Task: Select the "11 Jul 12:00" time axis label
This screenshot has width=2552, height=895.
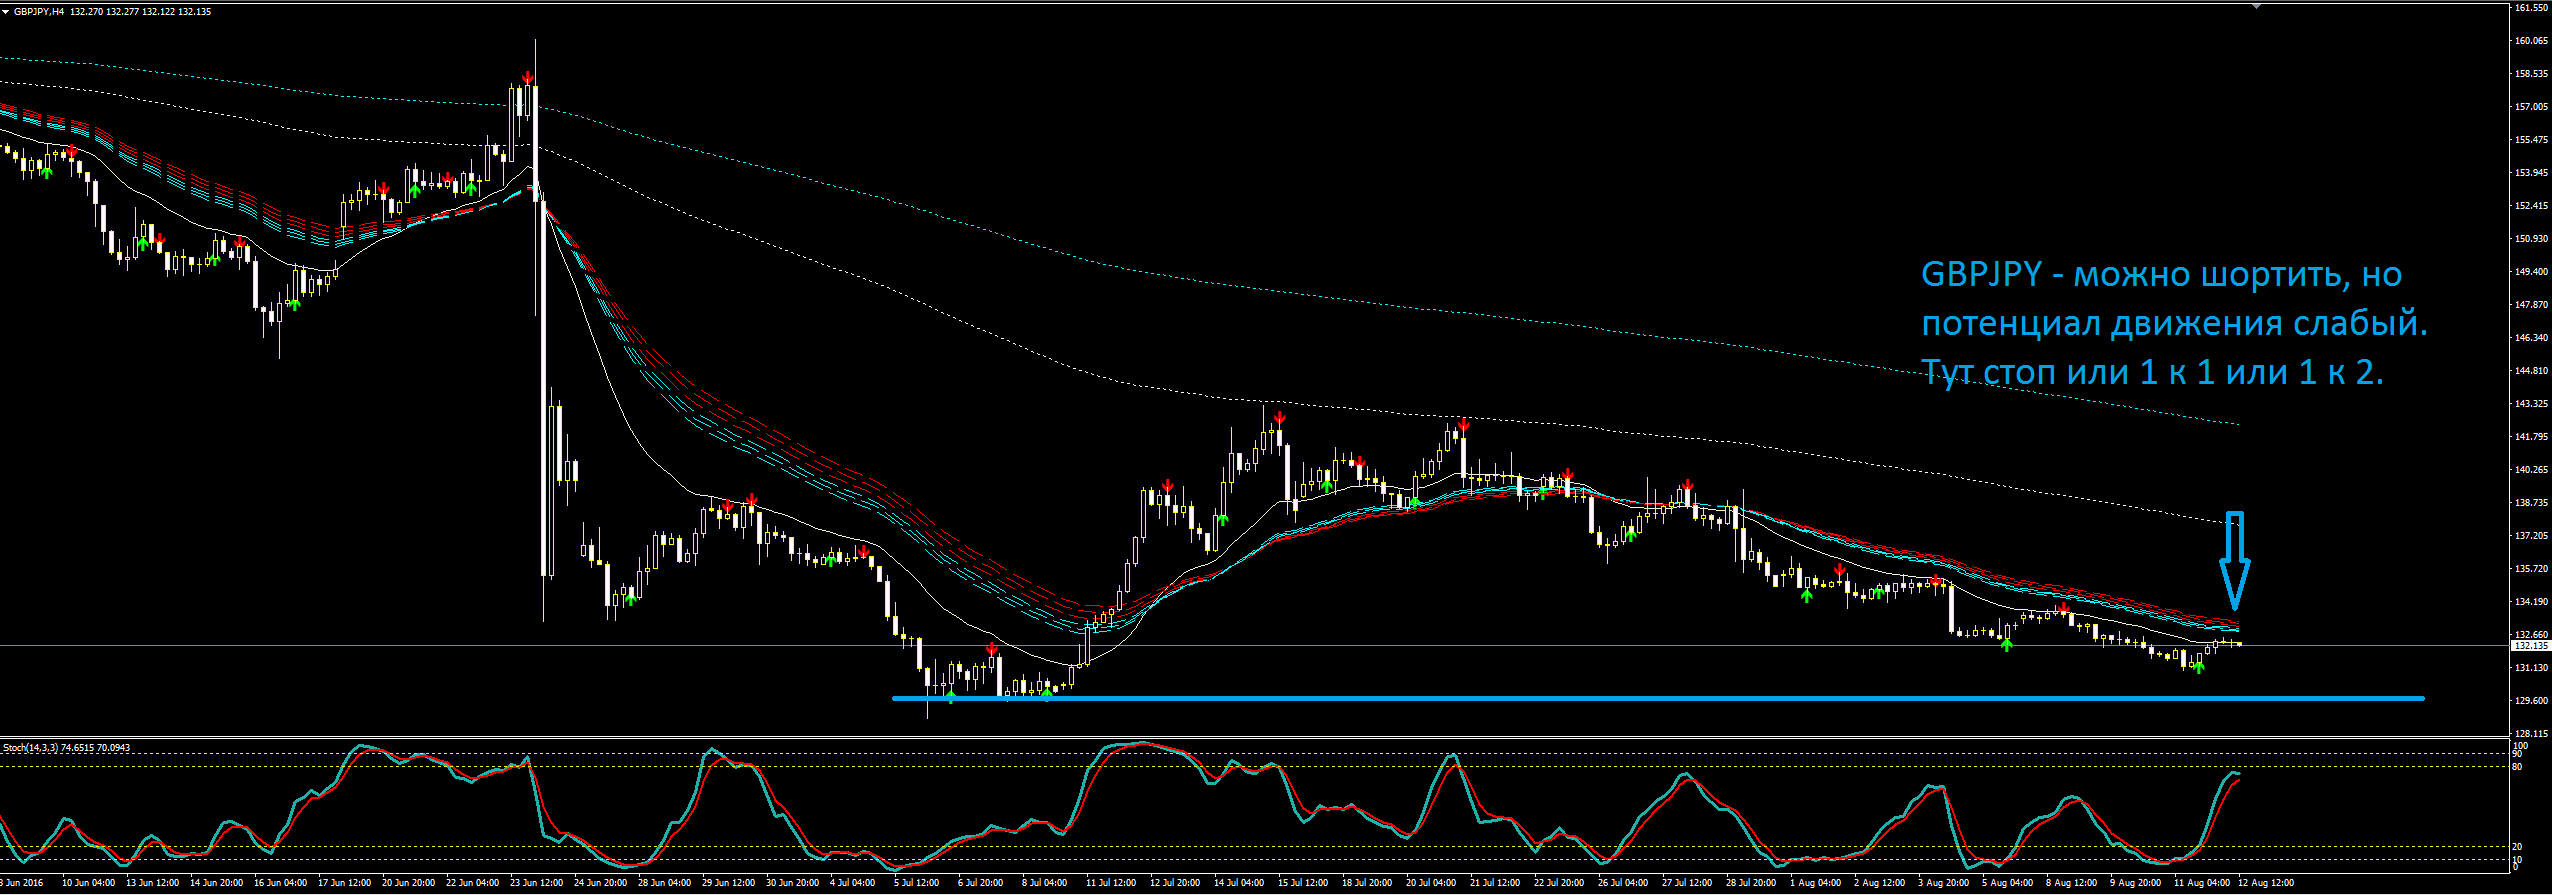Action: click(1111, 883)
